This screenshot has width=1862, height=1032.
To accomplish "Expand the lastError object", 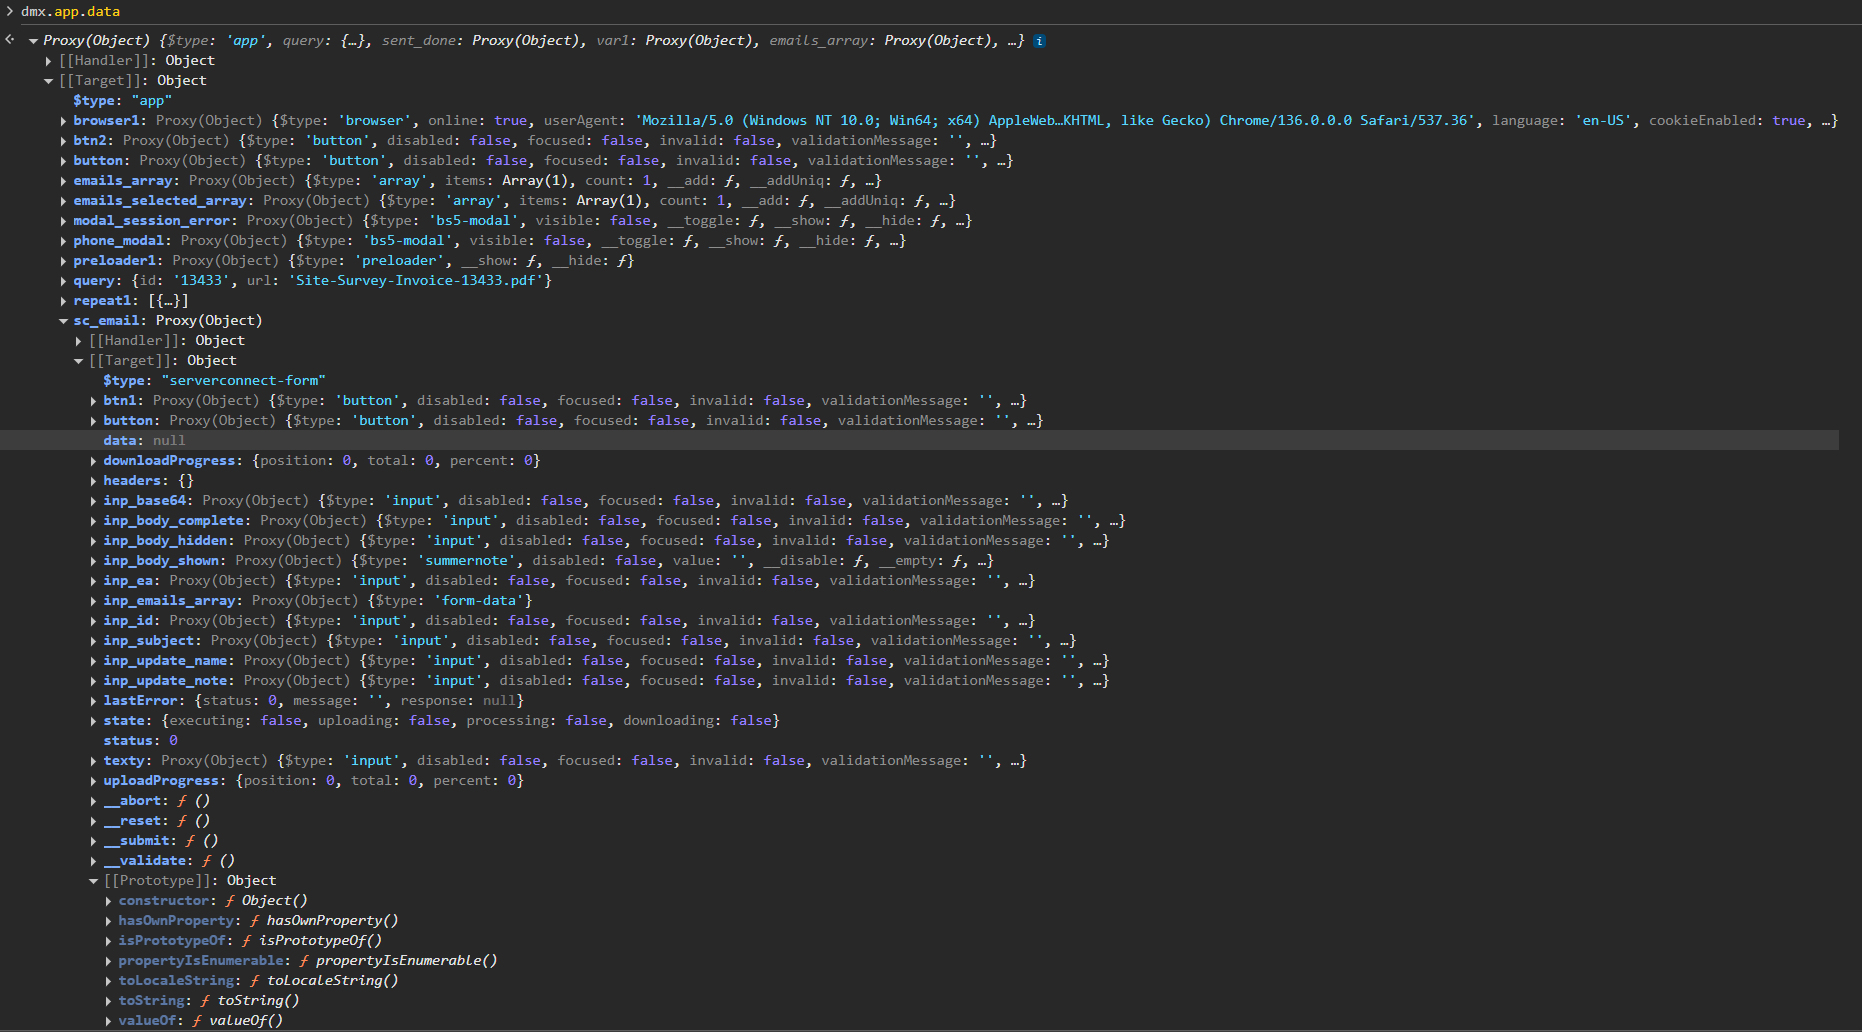I will click(x=93, y=701).
